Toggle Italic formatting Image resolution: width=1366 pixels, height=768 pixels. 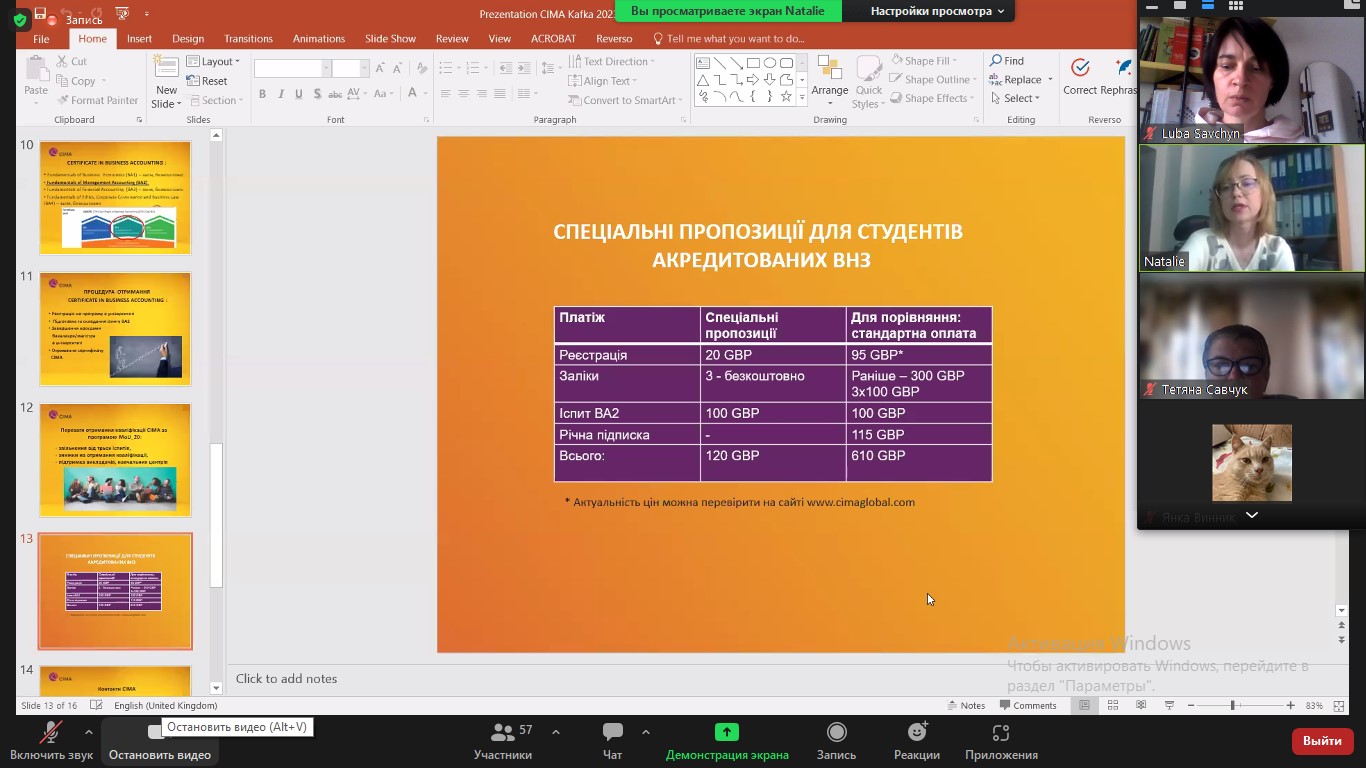tap(280, 94)
